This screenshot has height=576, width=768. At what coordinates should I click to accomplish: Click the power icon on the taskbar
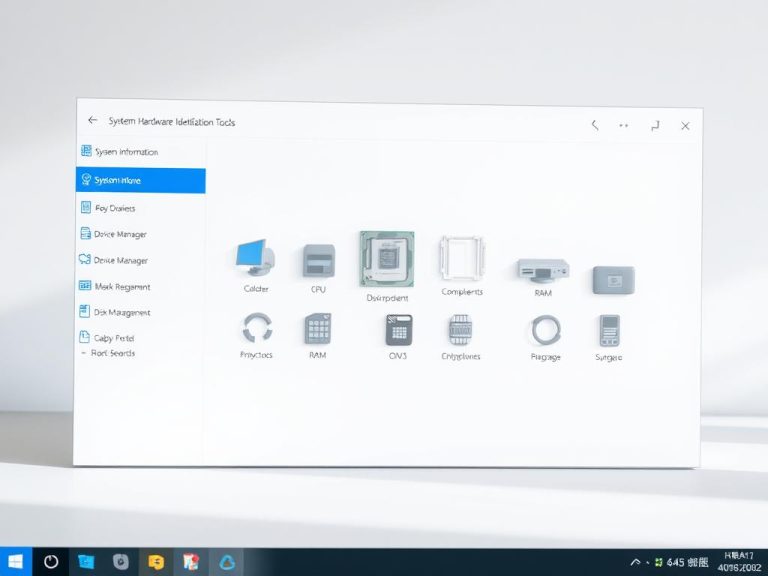click(x=51, y=562)
